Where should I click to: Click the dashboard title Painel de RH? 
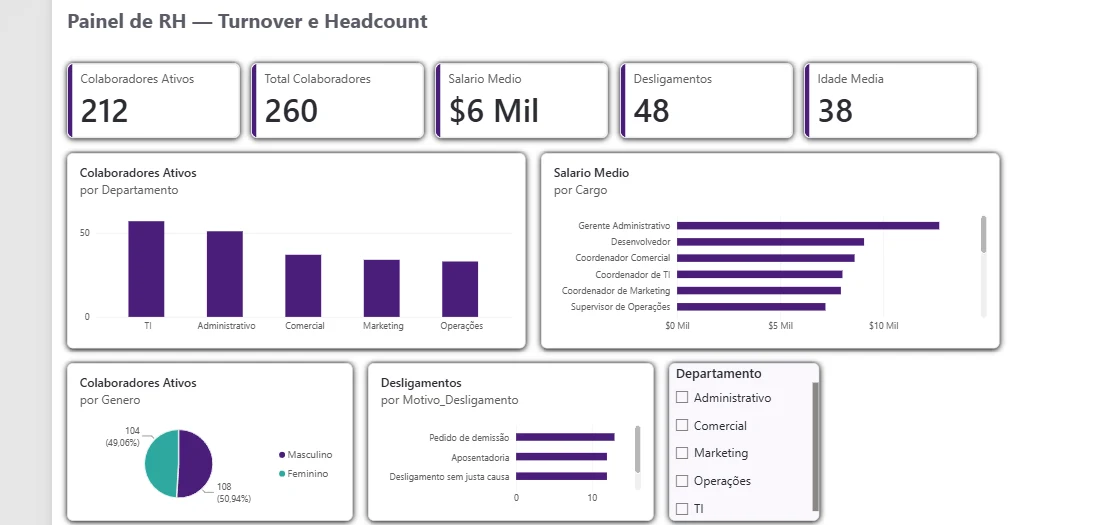(x=247, y=21)
